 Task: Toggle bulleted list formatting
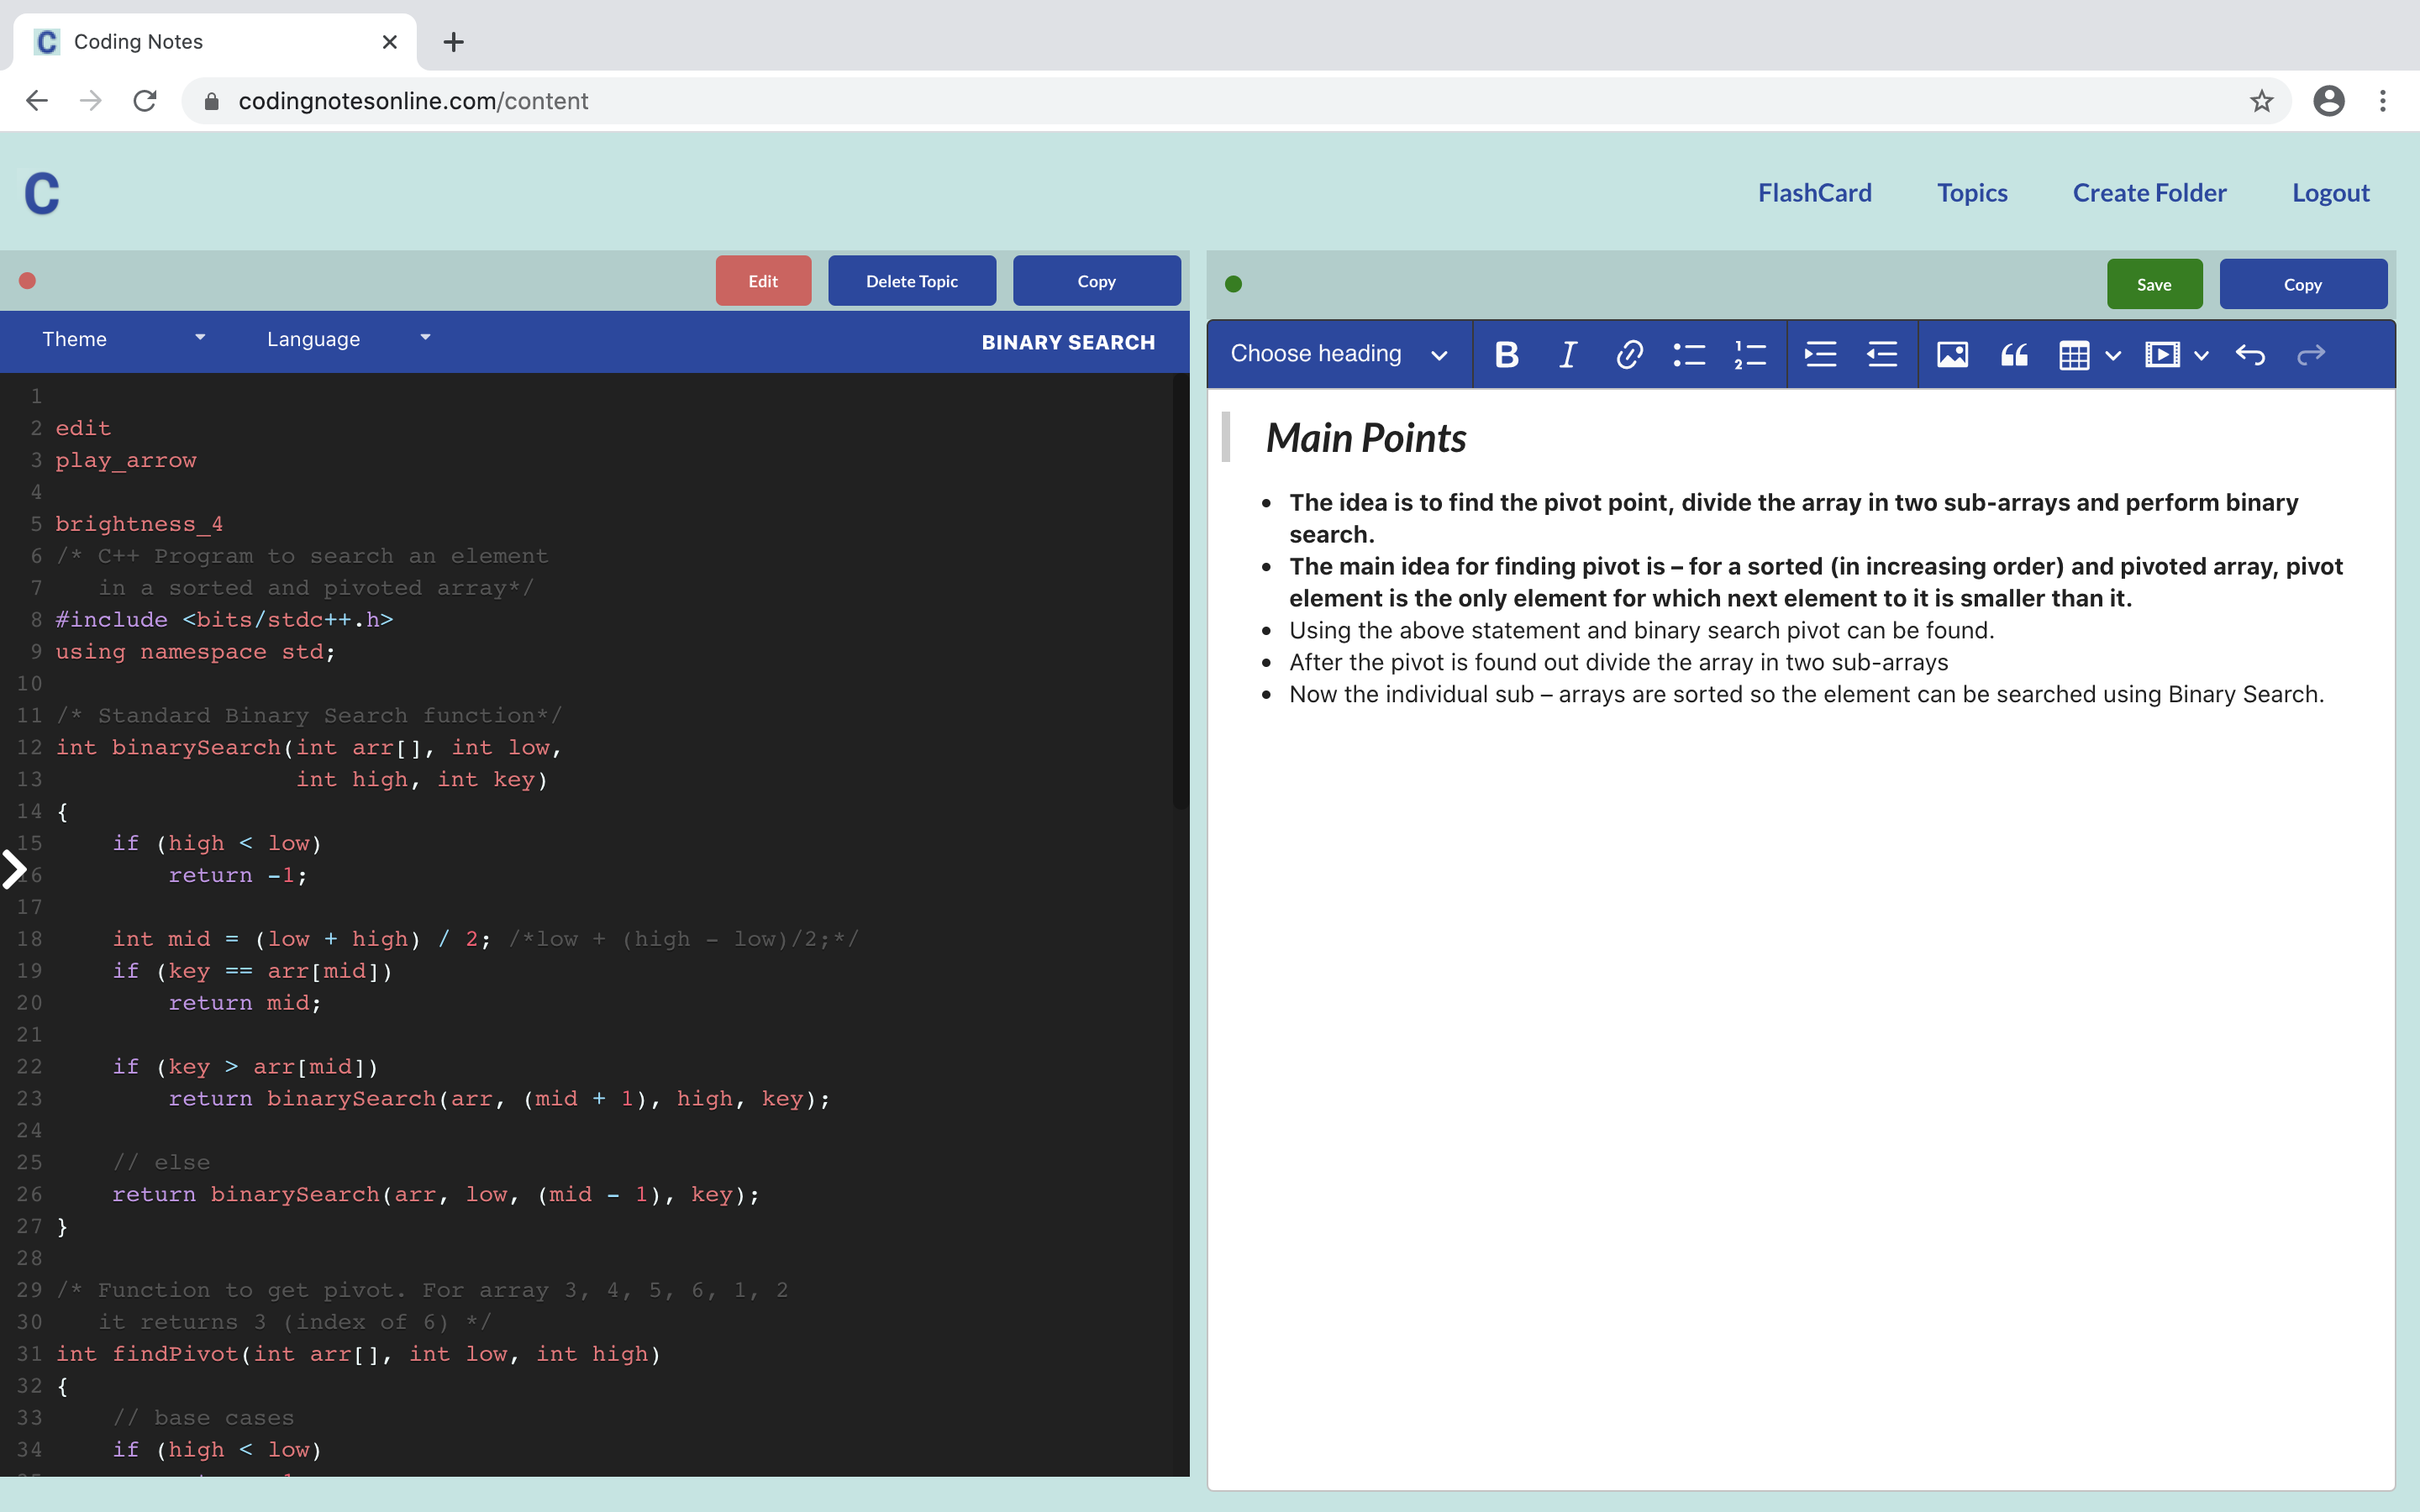pyautogui.click(x=1689, y=354)
